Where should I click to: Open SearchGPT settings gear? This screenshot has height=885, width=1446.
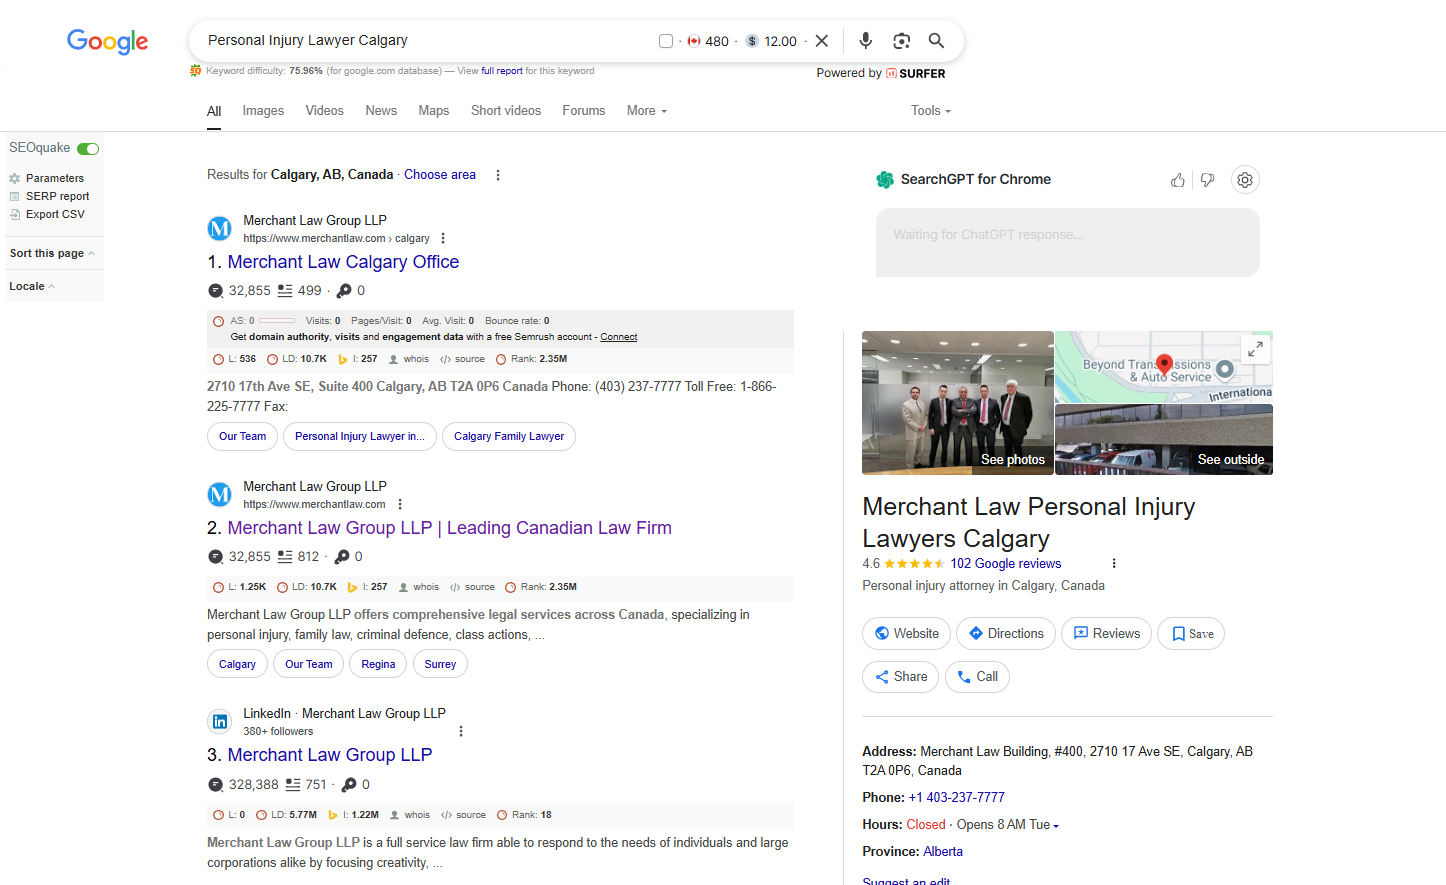pyautogui.click(x=1245, y=180)
